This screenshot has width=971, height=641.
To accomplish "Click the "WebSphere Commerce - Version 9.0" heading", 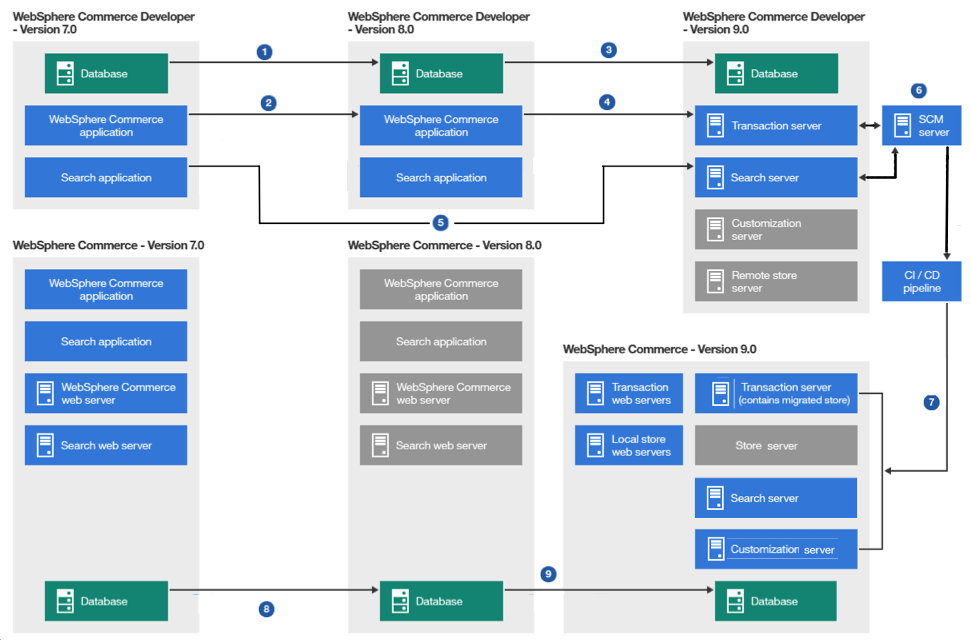I will click(x=659, y=349).
